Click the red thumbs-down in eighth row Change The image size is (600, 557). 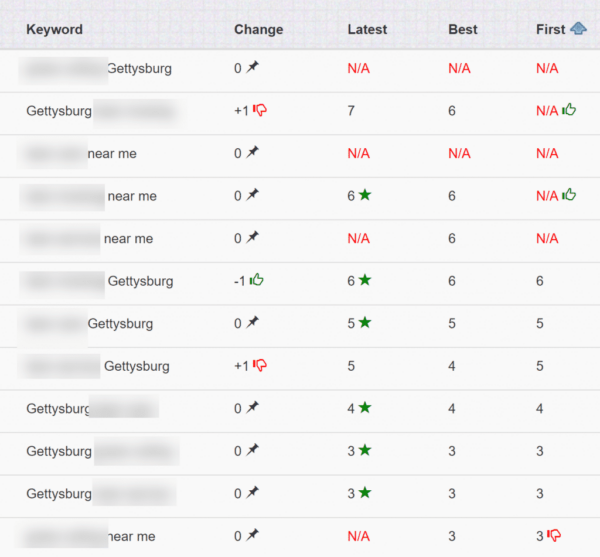tap(260, 365)
